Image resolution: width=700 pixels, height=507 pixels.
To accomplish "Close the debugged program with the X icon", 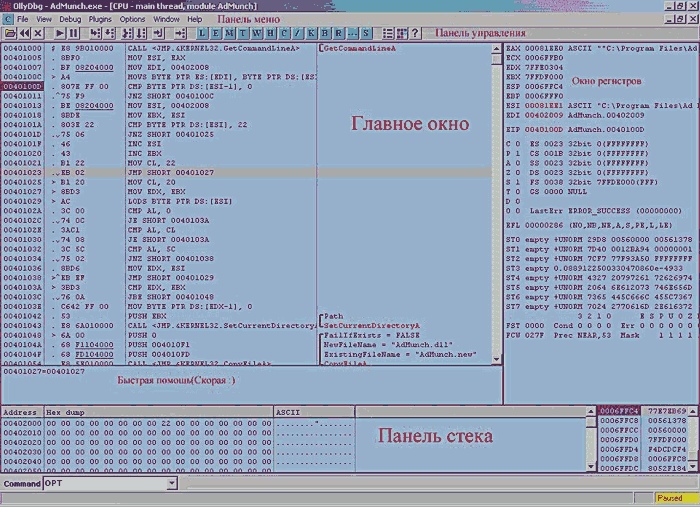I will click(38, 34).
